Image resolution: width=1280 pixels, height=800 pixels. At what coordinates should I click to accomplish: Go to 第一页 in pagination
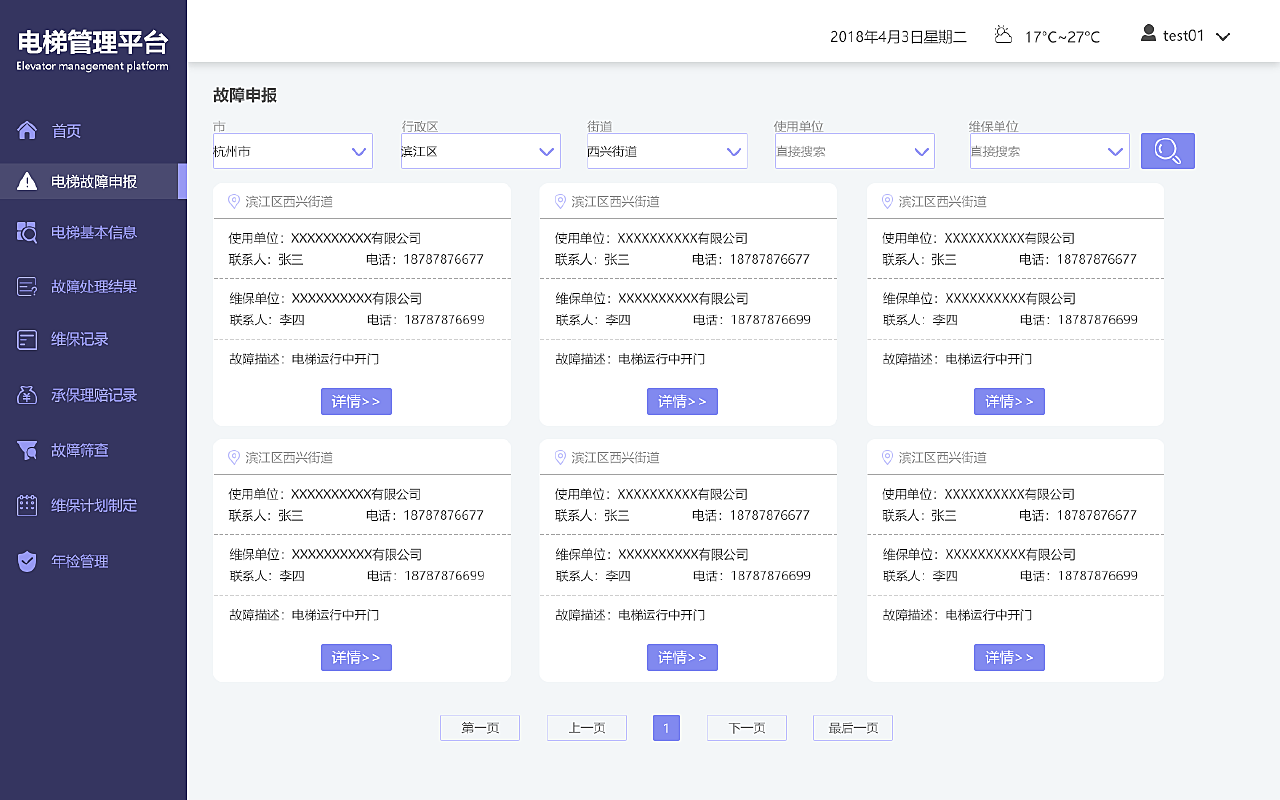pos(480,728)
